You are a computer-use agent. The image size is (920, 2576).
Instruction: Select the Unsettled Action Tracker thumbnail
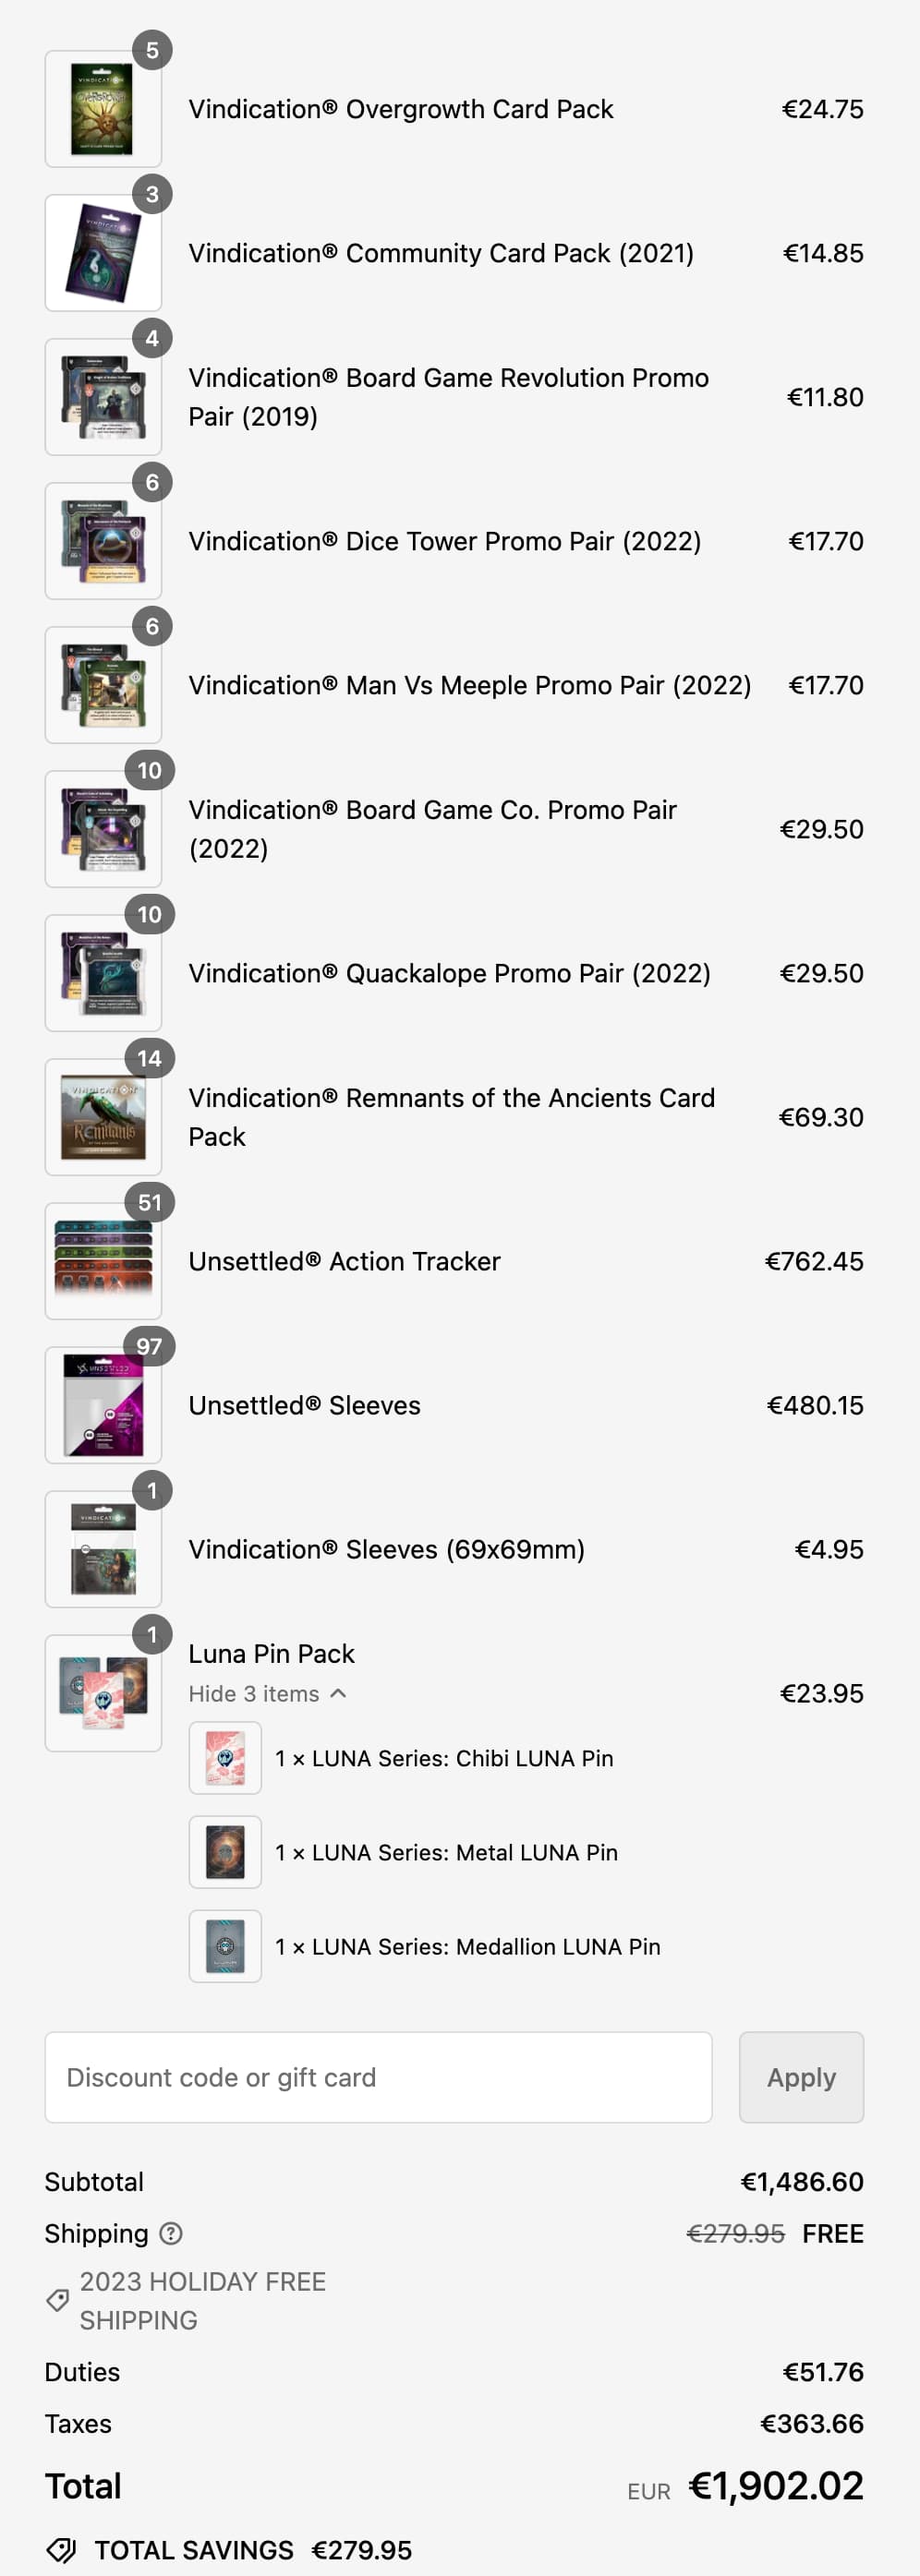point(103,1261)
